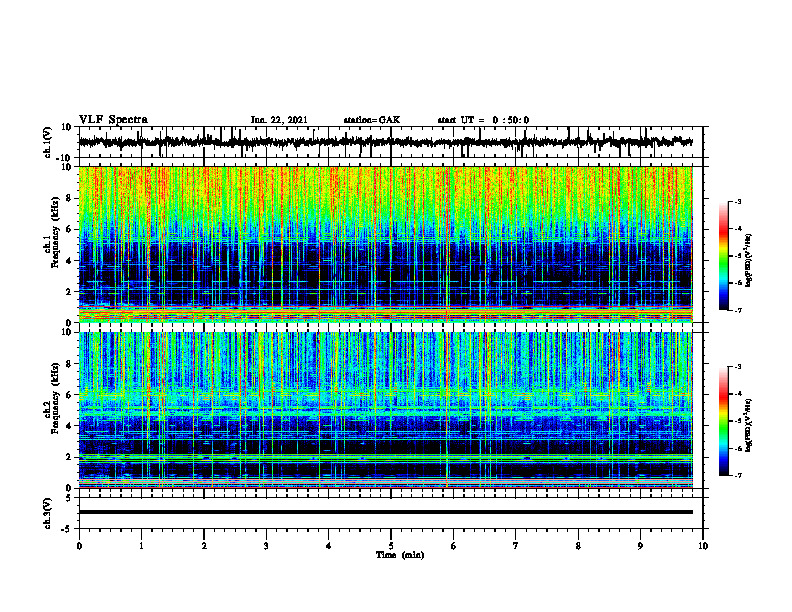Click the "-3" tick on ch.1 colorbar
The height and width of the screenshot is (612, 792).
738,202
